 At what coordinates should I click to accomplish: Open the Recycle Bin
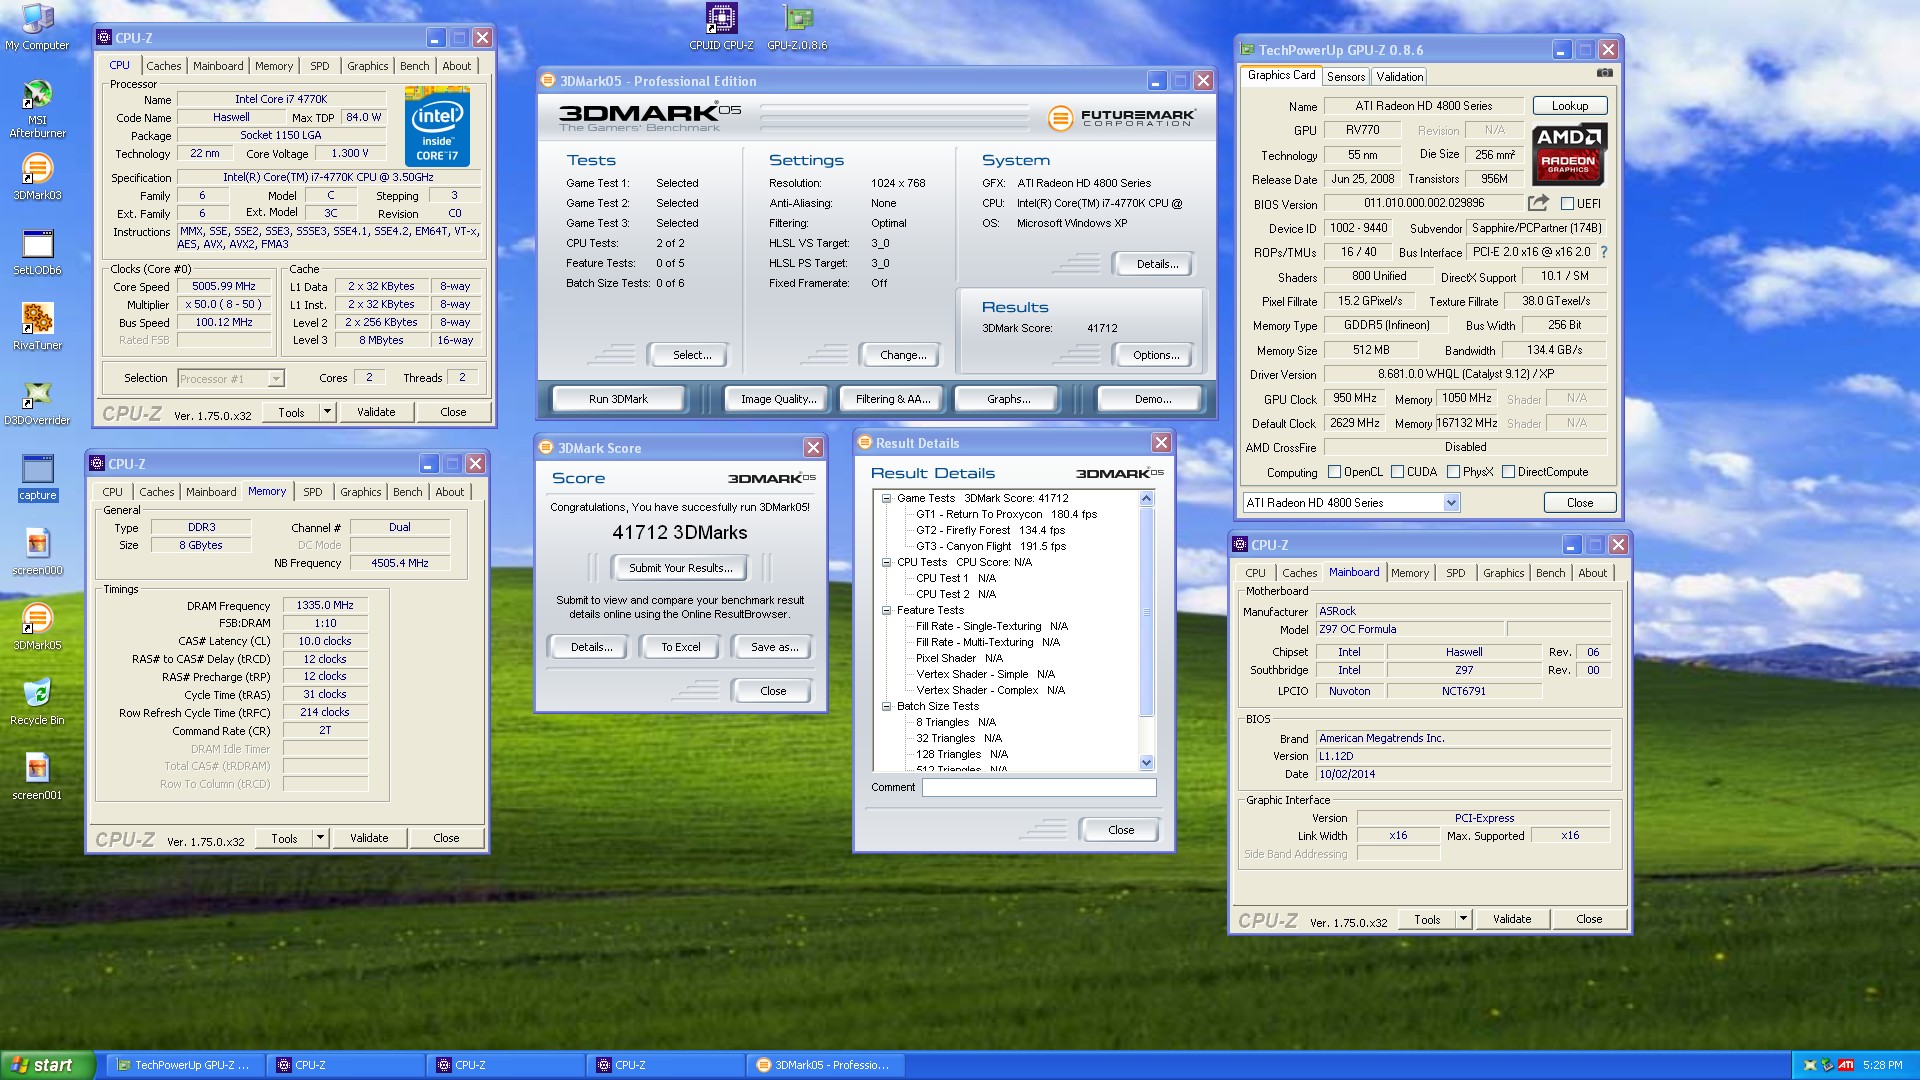(37, 702)
